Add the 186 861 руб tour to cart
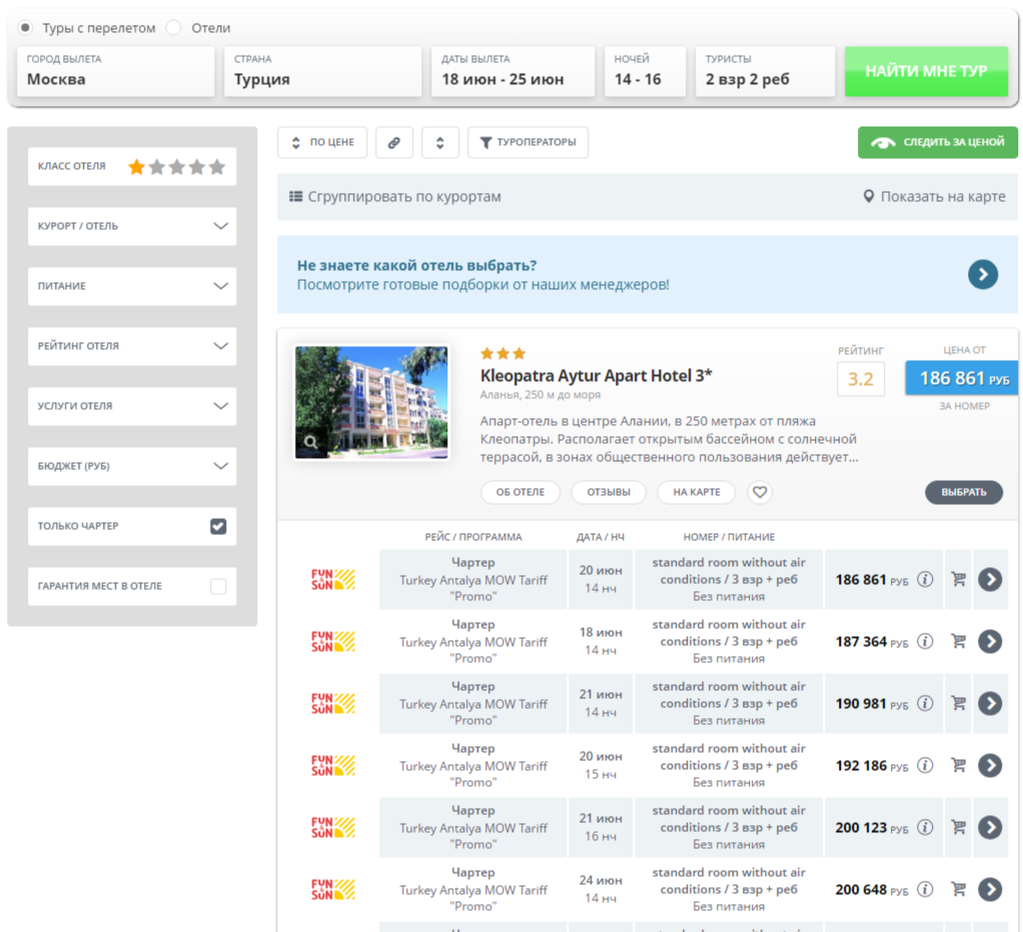 pos(958,579)
